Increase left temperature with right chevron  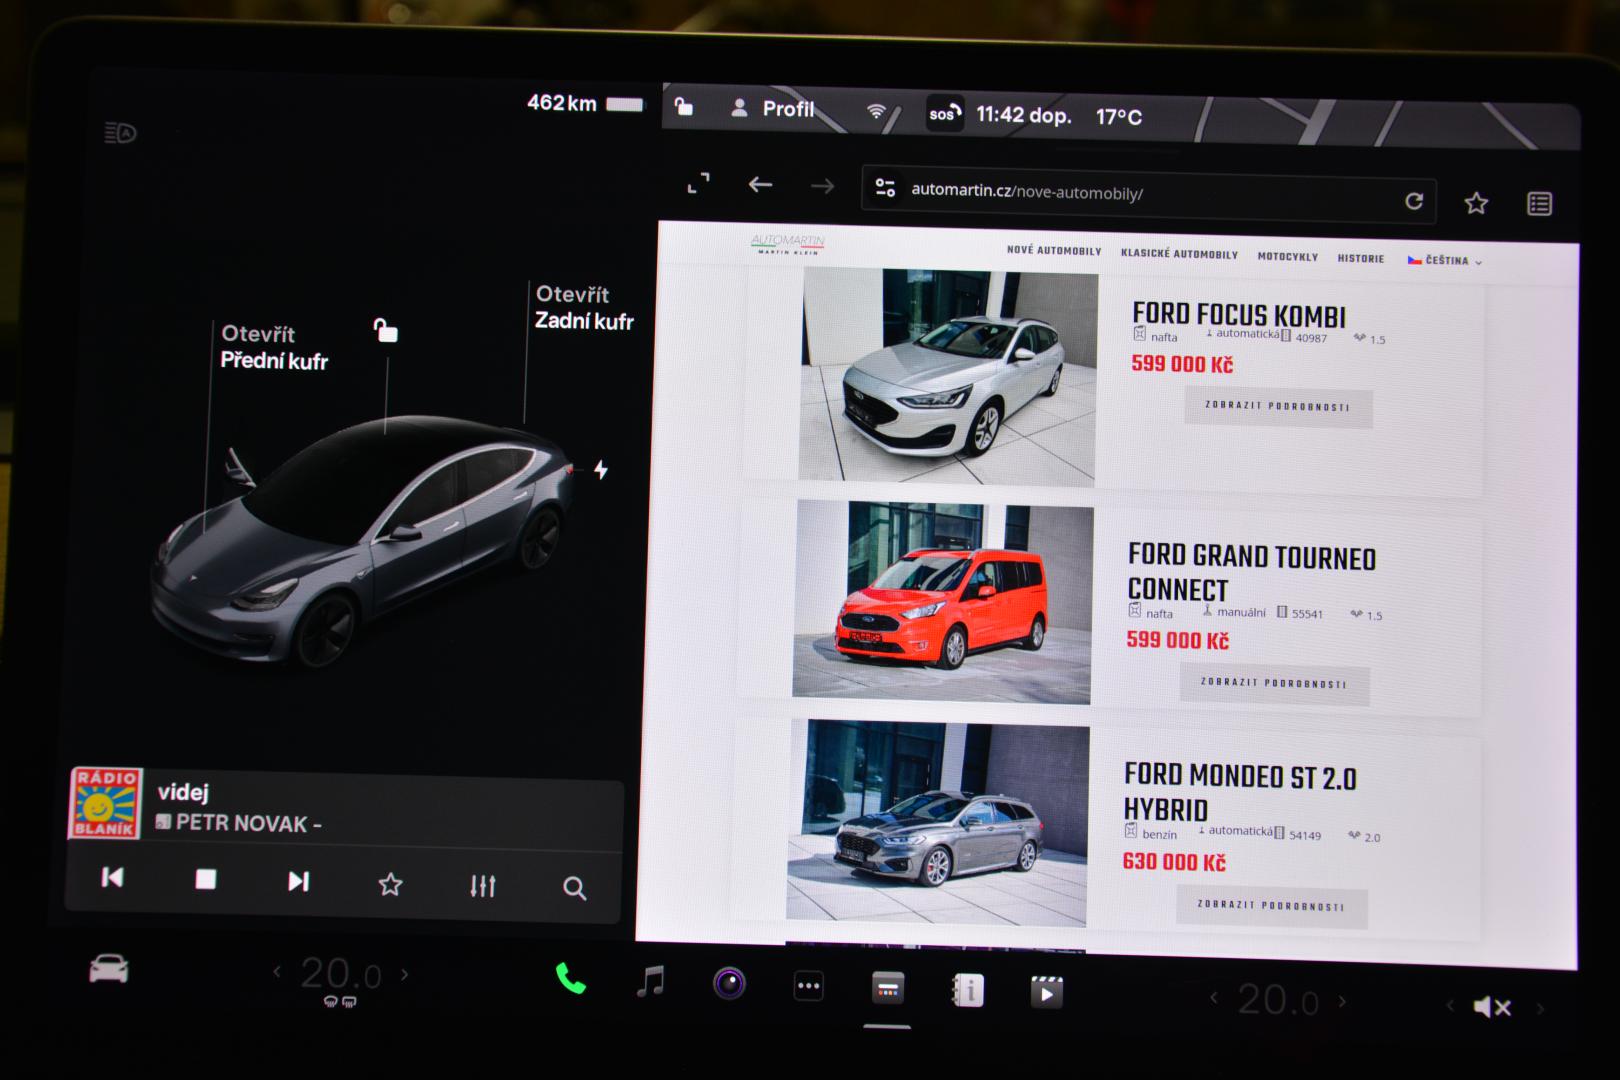(x=405, y=973)
